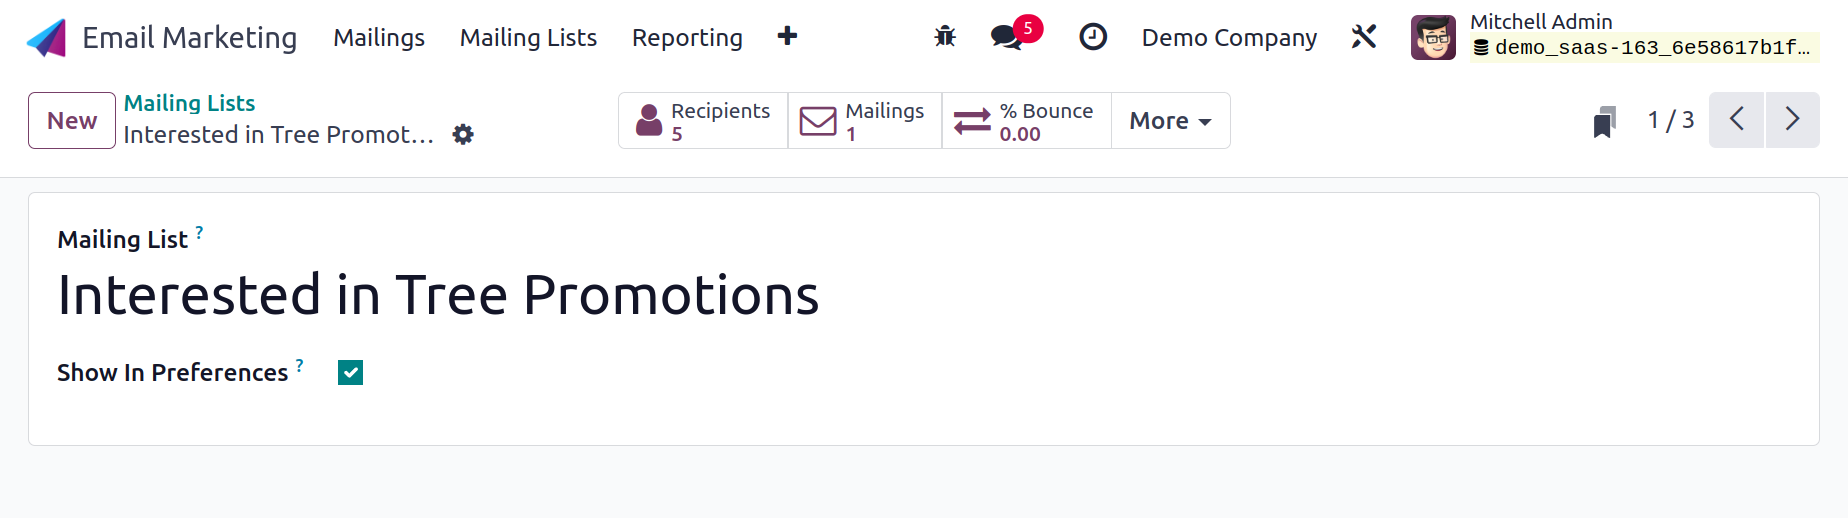
Task: Open the Reporting menu
Action: click(687, 38)
